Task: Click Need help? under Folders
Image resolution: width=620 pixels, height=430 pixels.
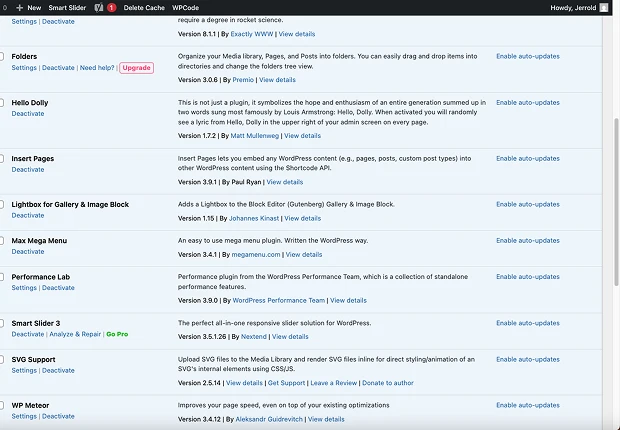Action: coord(97,68)
